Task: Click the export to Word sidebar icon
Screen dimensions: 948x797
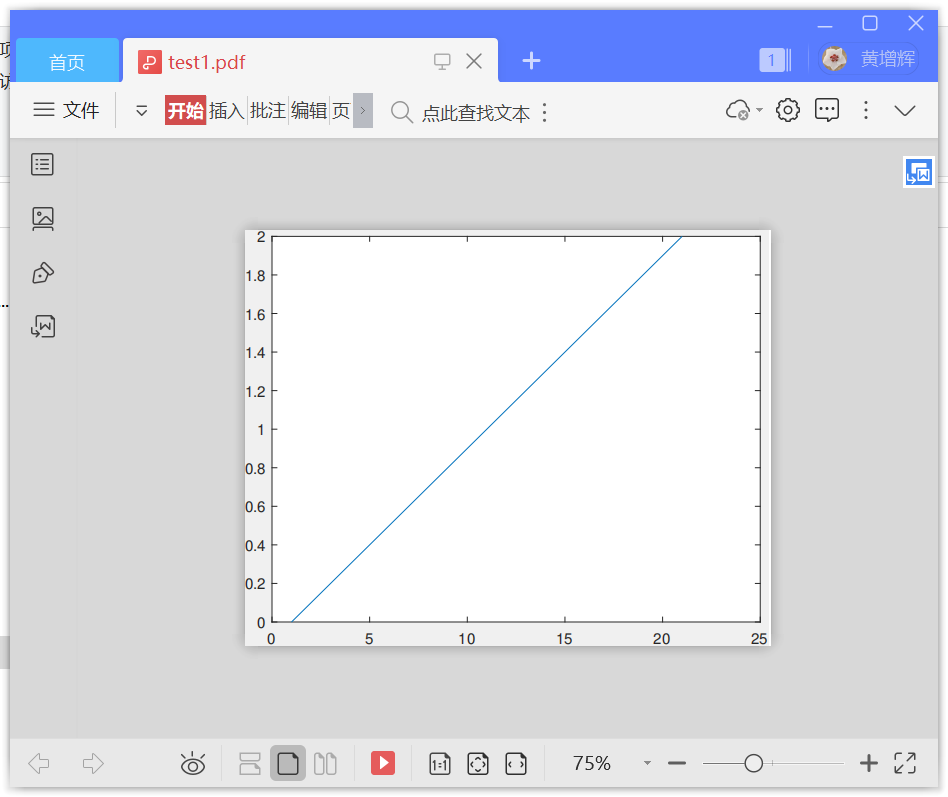Action: [42, 326]
